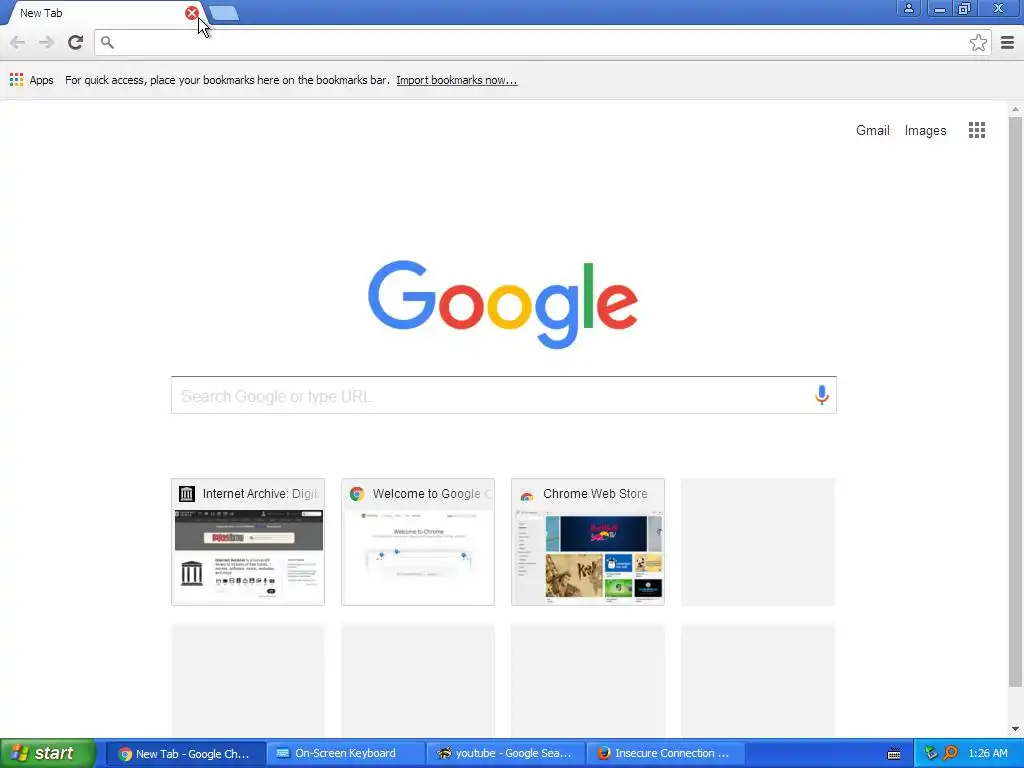
Task: Open the Welcome to Google Chrome thumbnail
Action: point(418,542)
